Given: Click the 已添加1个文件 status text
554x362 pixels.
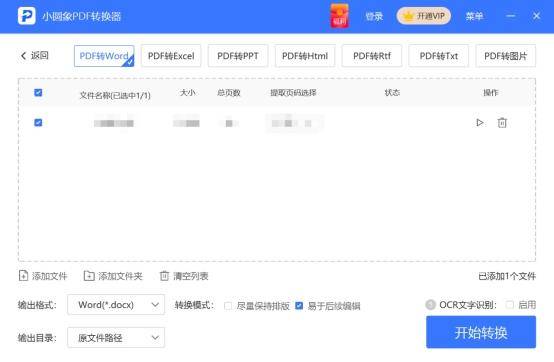Looking at the screenshot, I should pos(507,276).
